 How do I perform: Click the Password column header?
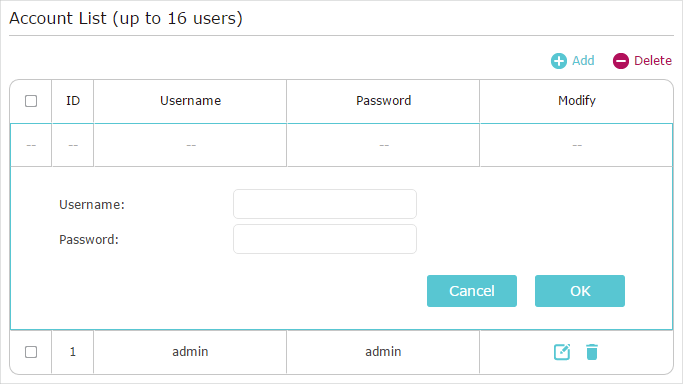tap(383, 101)
